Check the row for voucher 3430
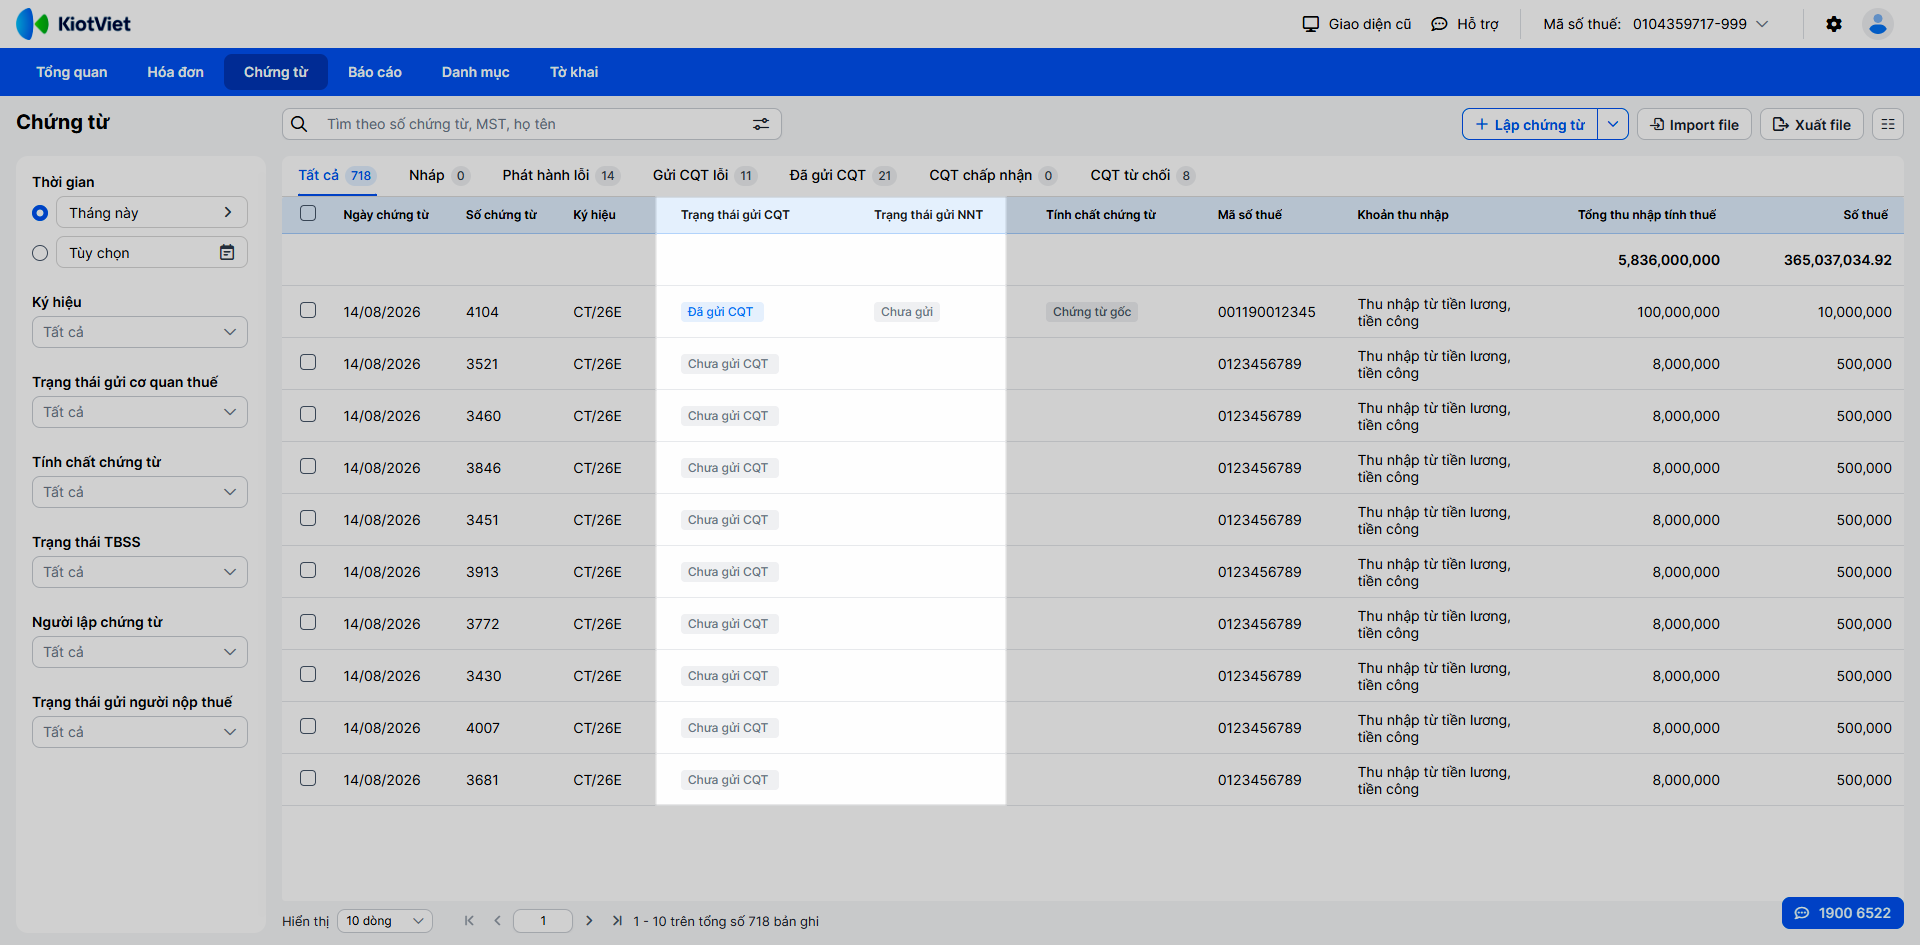Screen dimensions: 1920x945 [308, 675]
